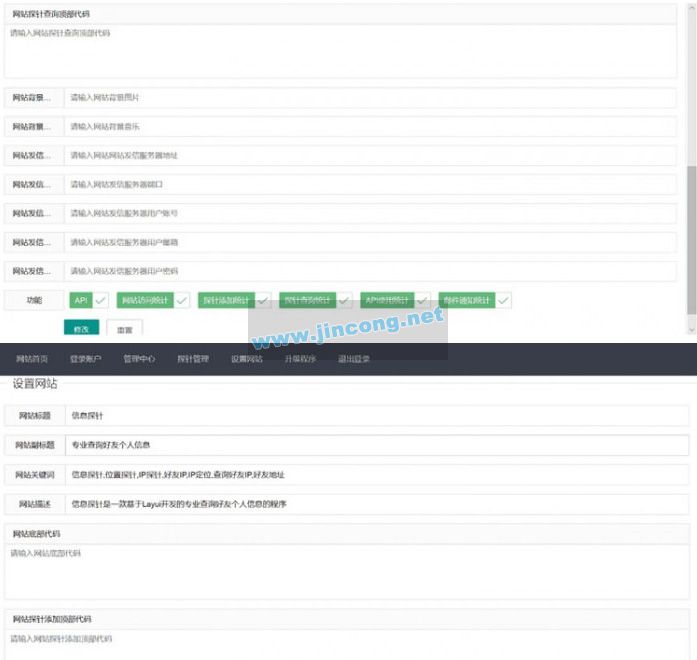The image size is (697, 660).
Task: Click the 网站副标题 field with 专业查询好友个人信息
Action: click(377, 445)
